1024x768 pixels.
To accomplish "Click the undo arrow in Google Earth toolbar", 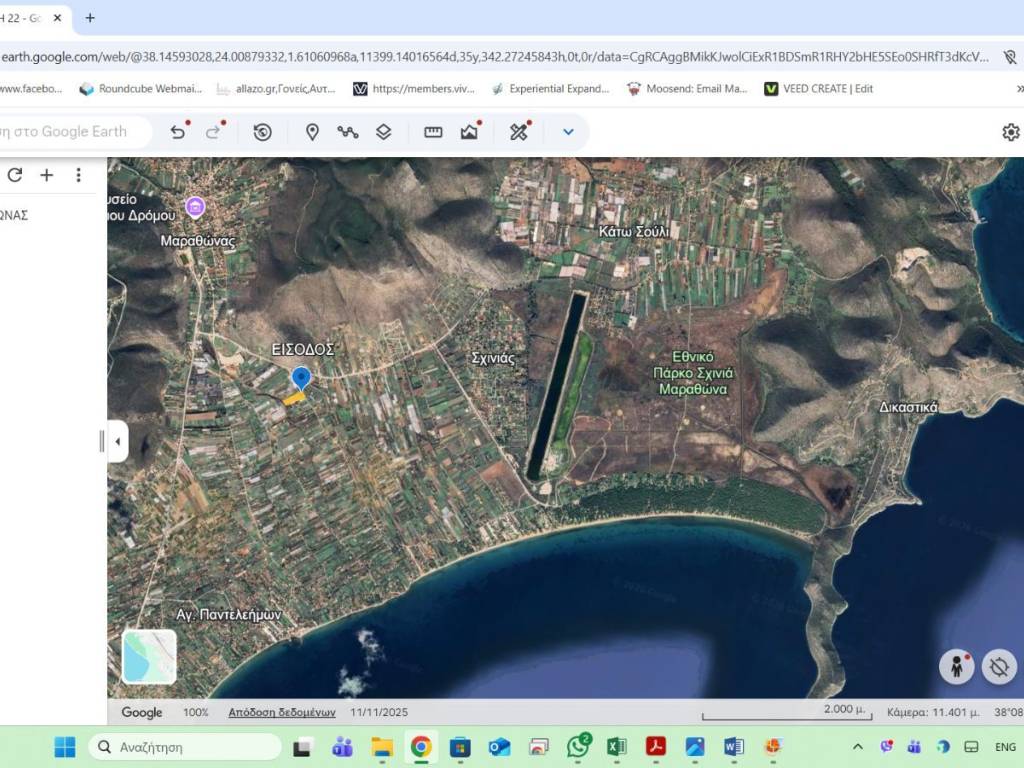I will [x=178, y=132].
